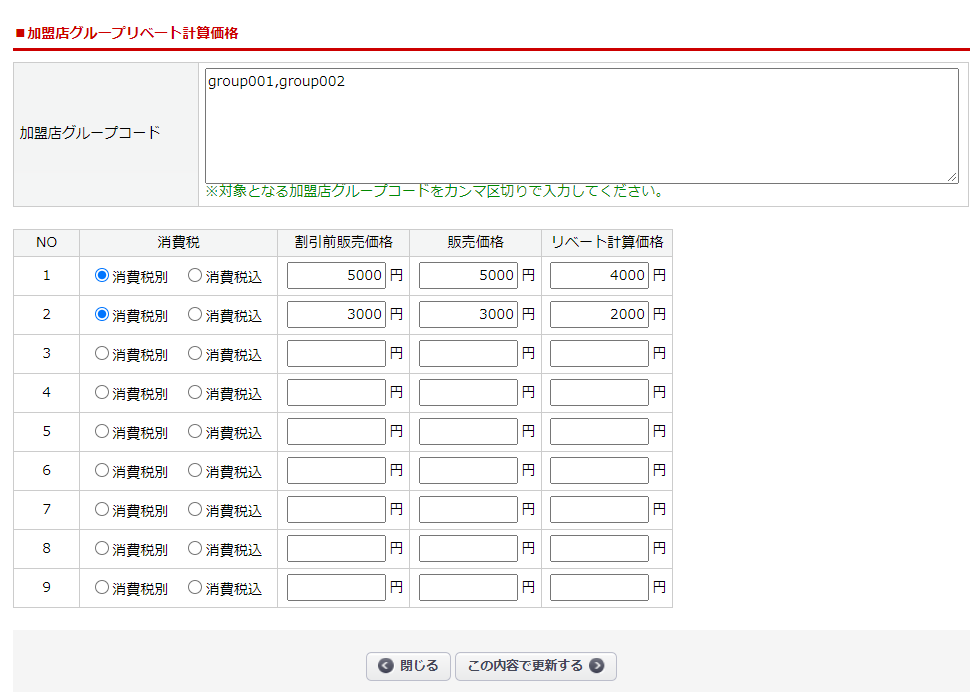Click row 2 販売価格 field with 3000

coord(468,314)
